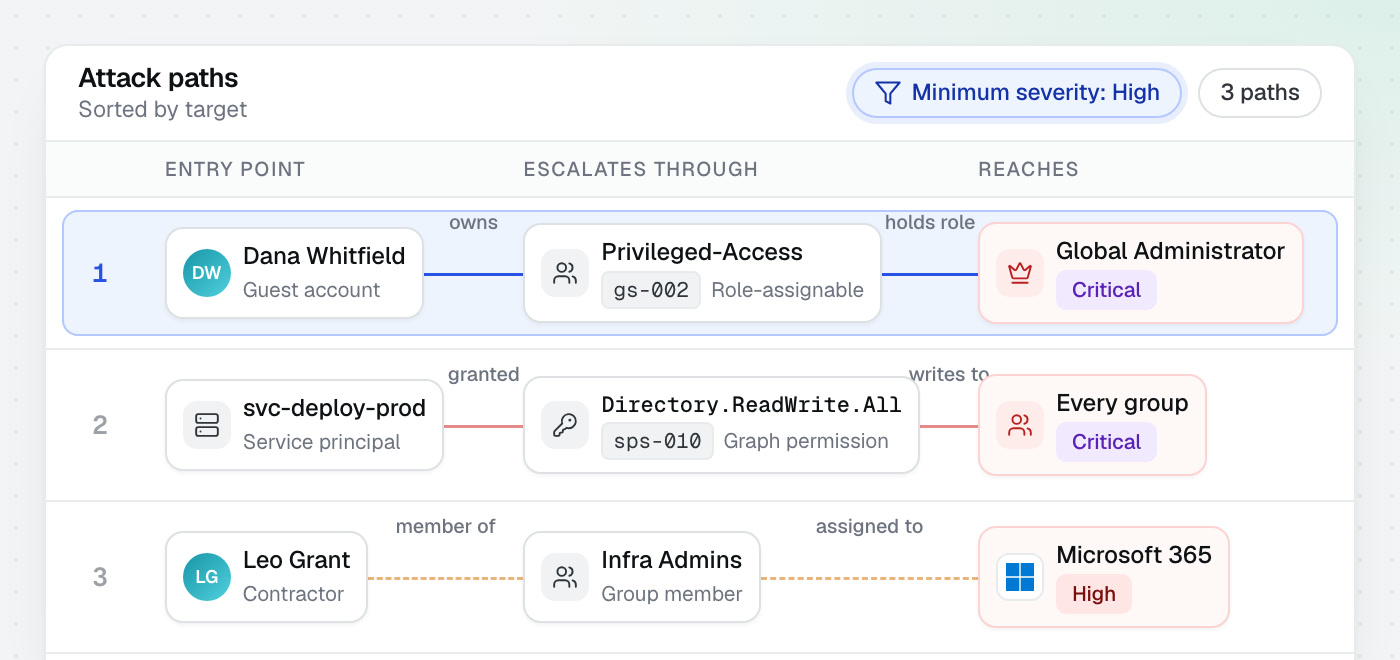Click the Infra Admins group icon
Viewport: 1400px width, 660px height.
pos(565,578)
